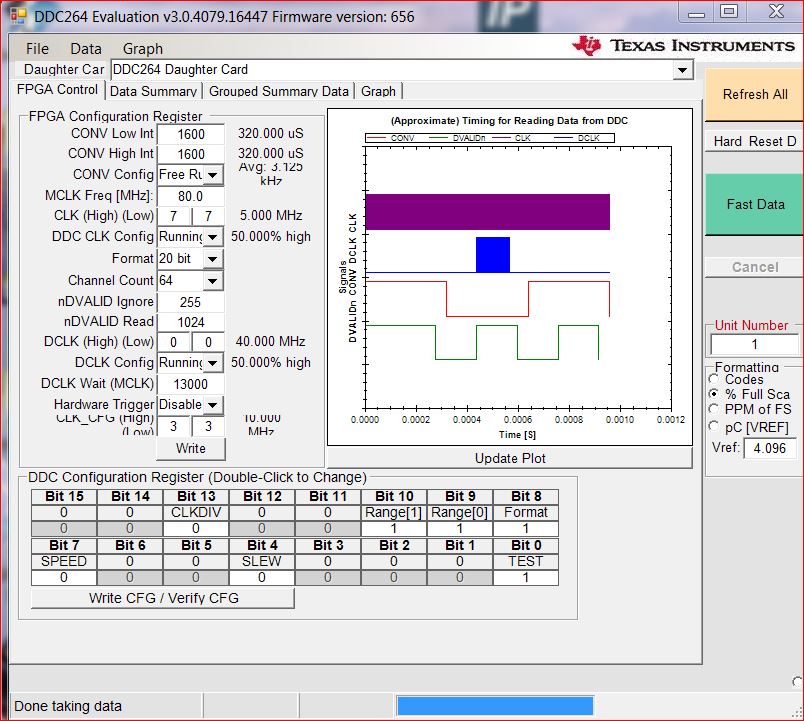
Task: Click the MCLK Freq input field
Action: coord(191,196)
